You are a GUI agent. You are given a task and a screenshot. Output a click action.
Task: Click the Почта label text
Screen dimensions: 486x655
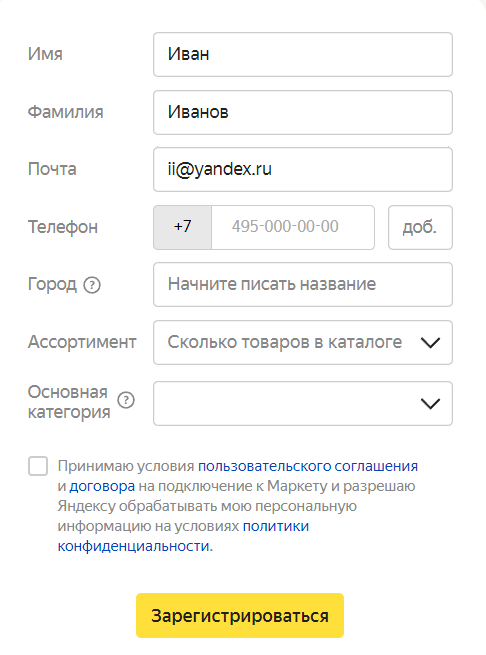pyautogui.click(x=52, y=169)
